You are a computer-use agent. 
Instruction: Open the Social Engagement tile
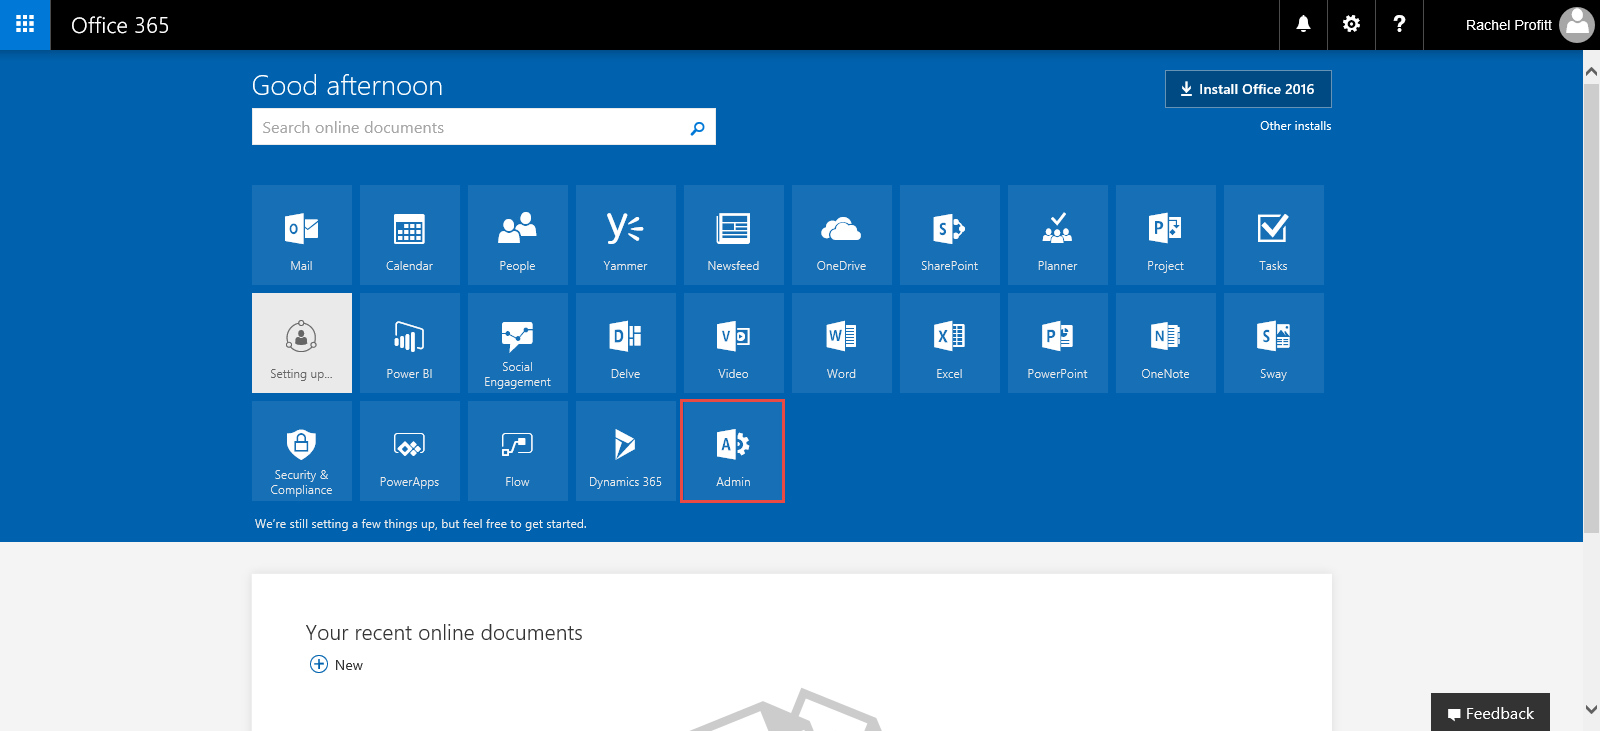coord(518,343)
